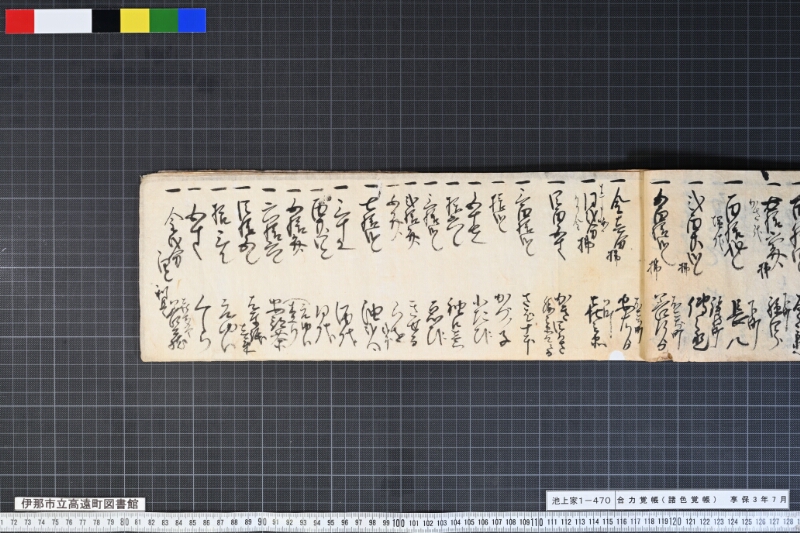Click the 伊那市立高遠町図書館 label
800x533 pixels.
pyautogui.click(x=80, y=504)
